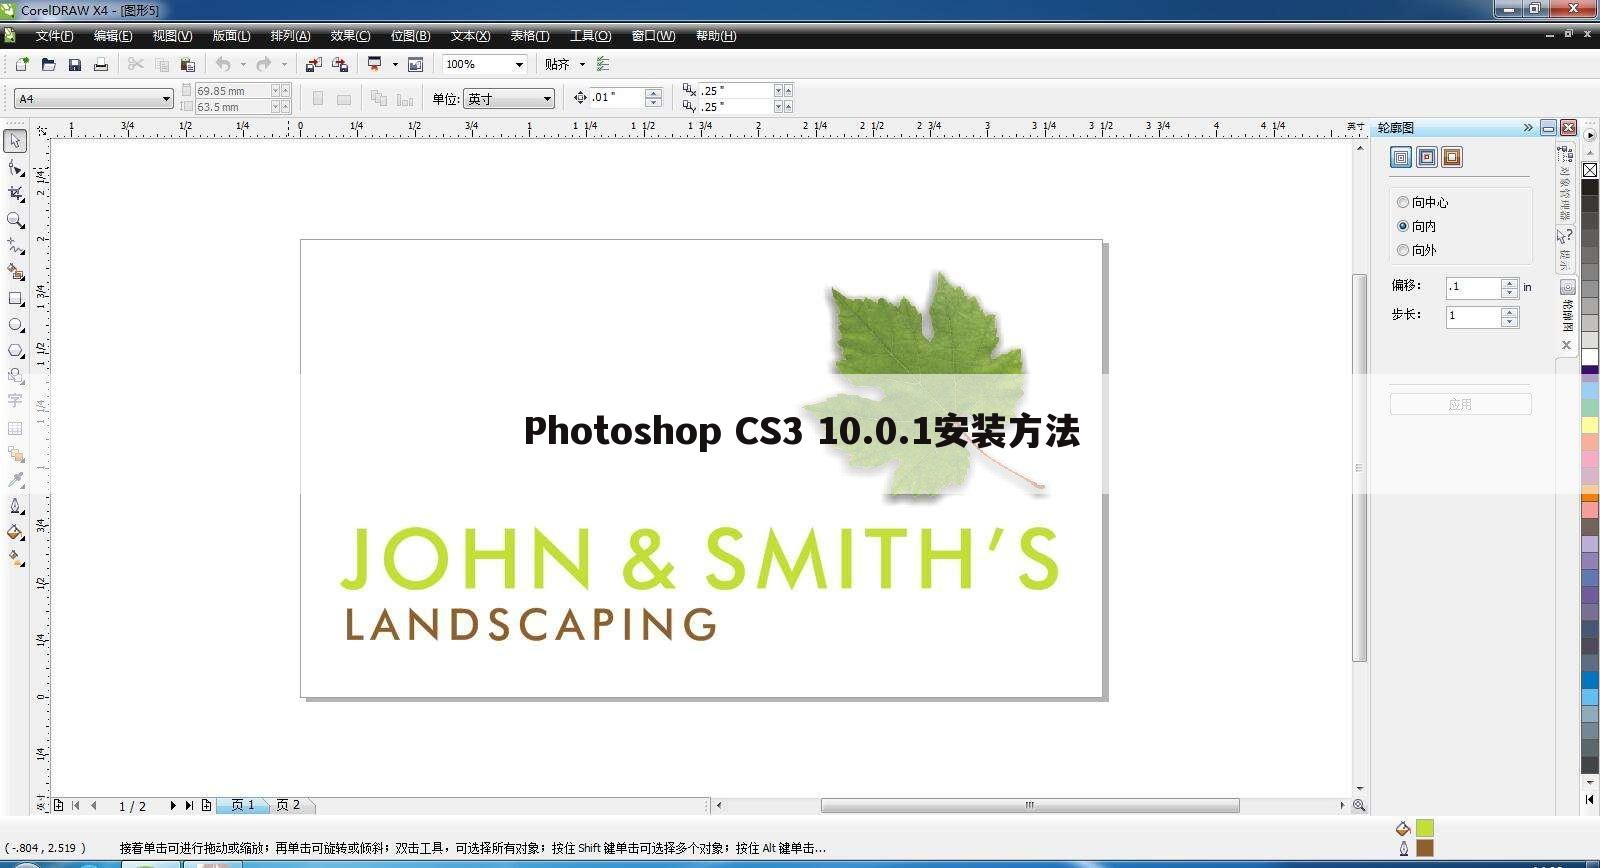The height and width of the screenshot is (868, 1600).
Task: Select the Shape tool
Action: [16, 168]
